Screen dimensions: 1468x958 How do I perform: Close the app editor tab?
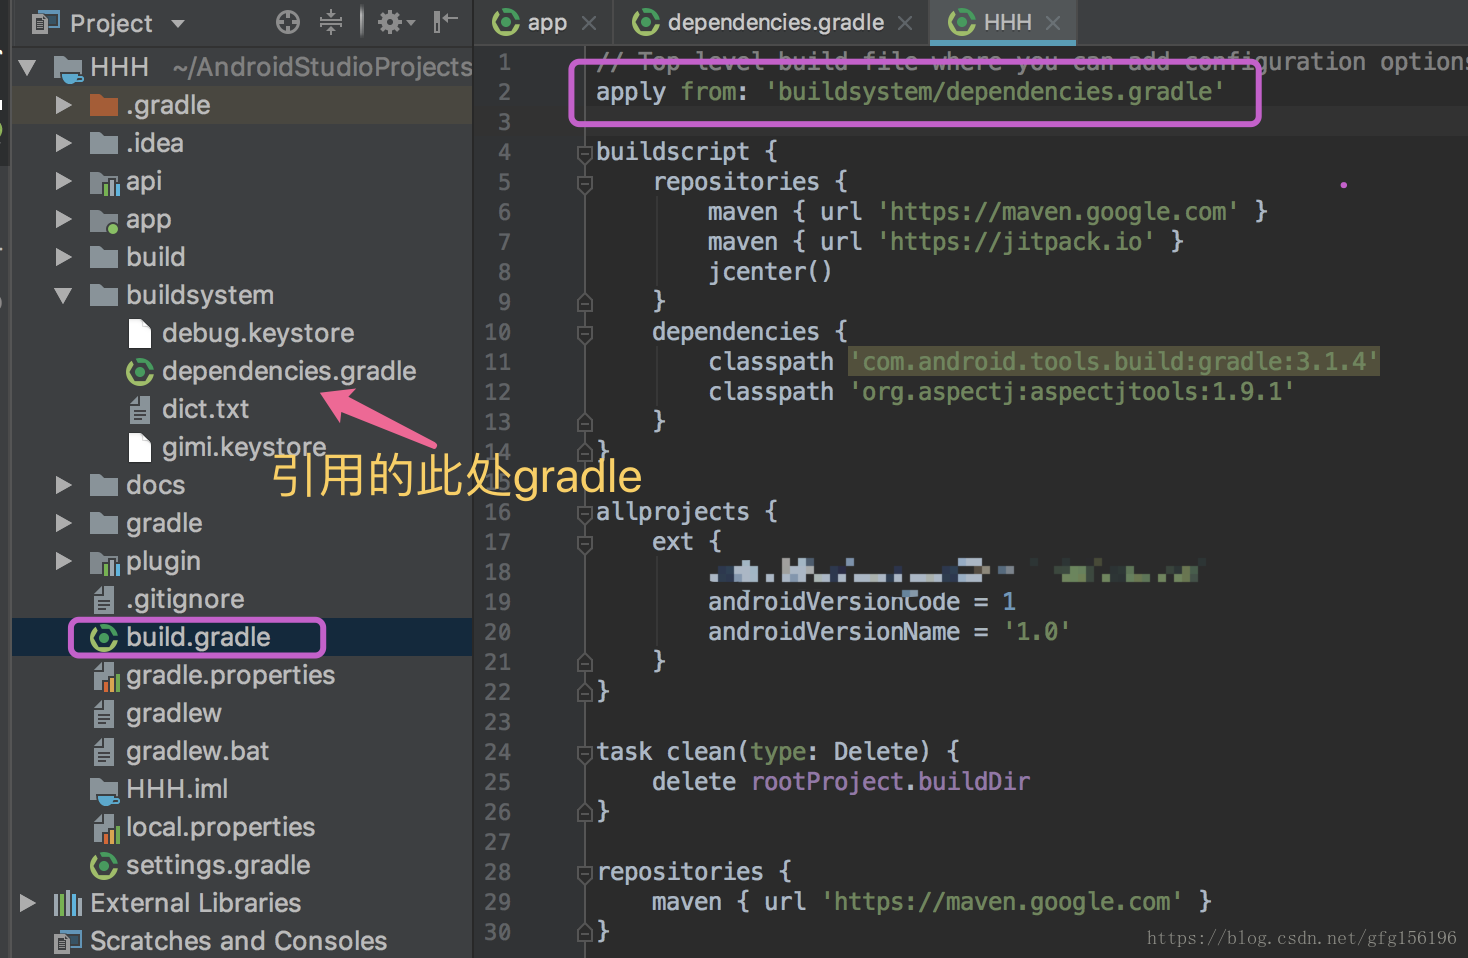pos(589,23)
